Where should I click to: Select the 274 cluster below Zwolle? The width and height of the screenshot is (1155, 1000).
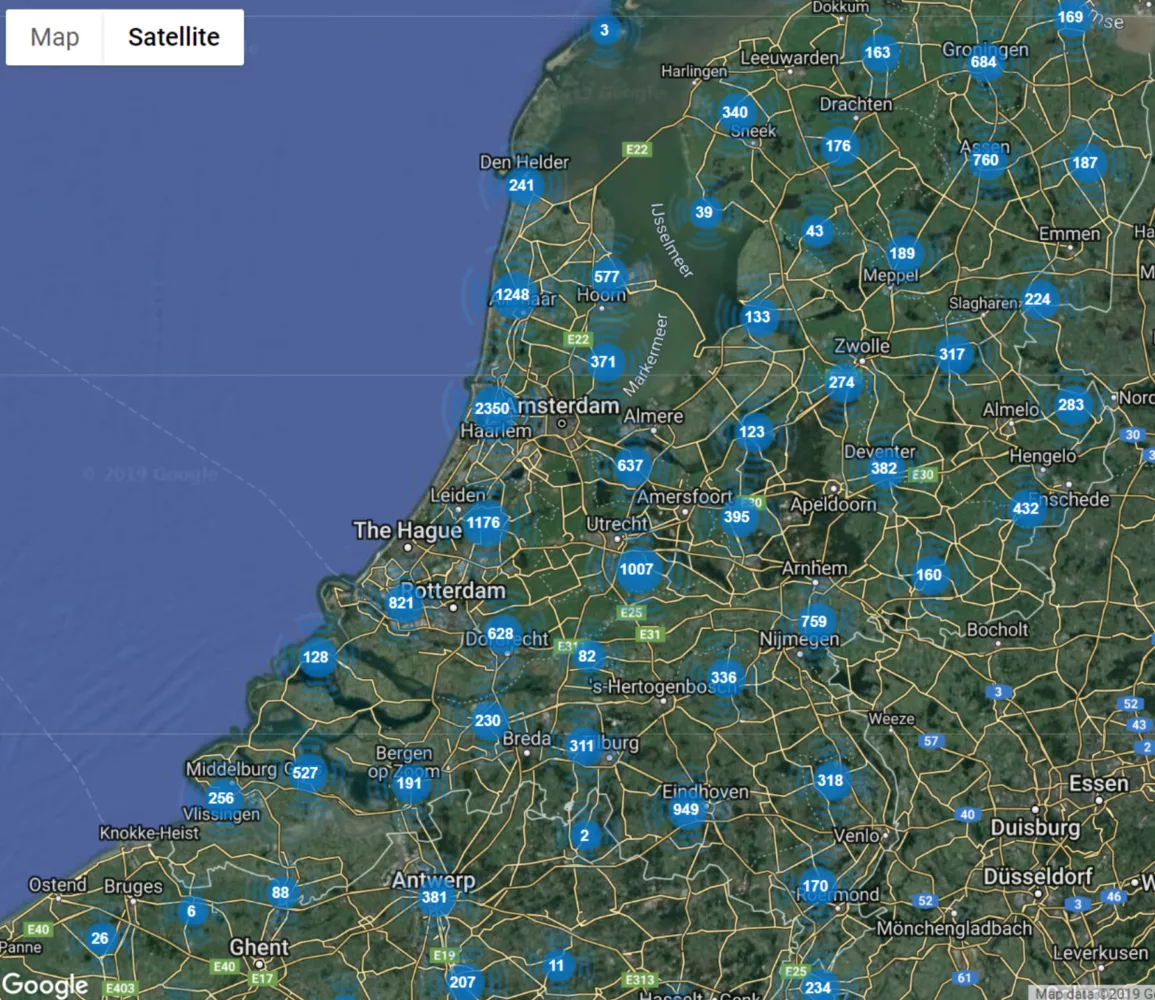coord(841,382)
